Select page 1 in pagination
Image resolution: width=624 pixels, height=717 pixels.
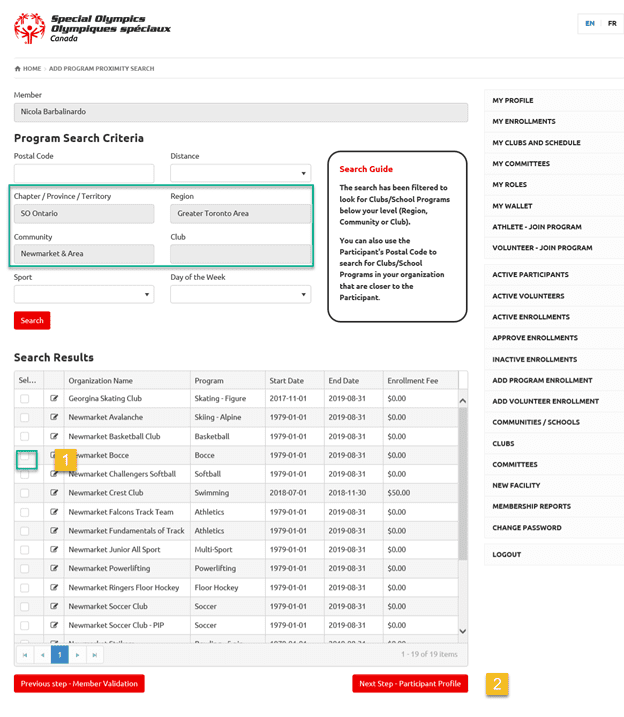(x=59, y=655)
